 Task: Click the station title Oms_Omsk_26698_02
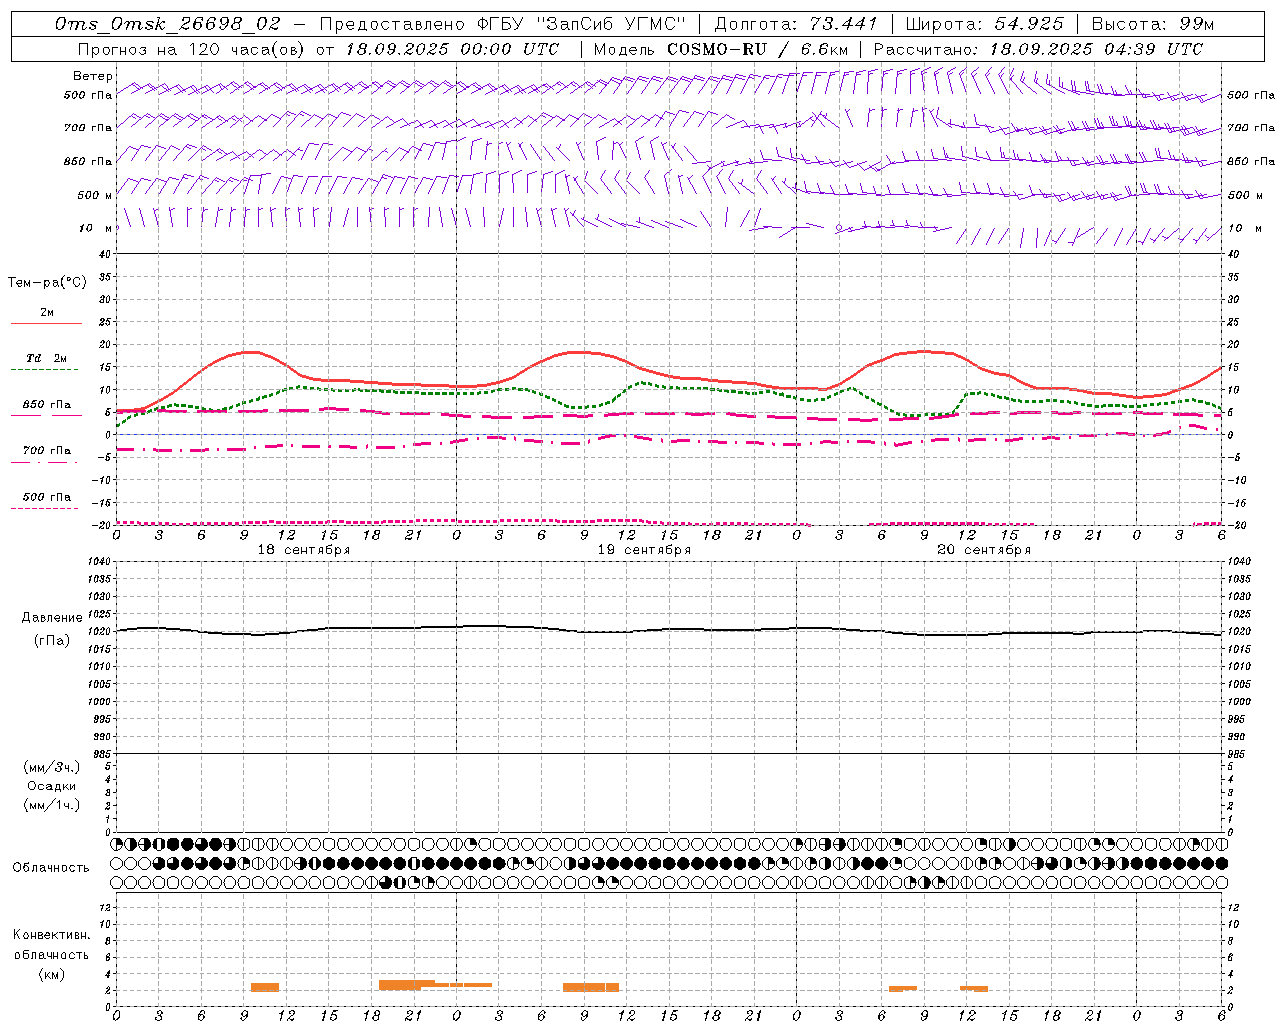click(168, 24)
